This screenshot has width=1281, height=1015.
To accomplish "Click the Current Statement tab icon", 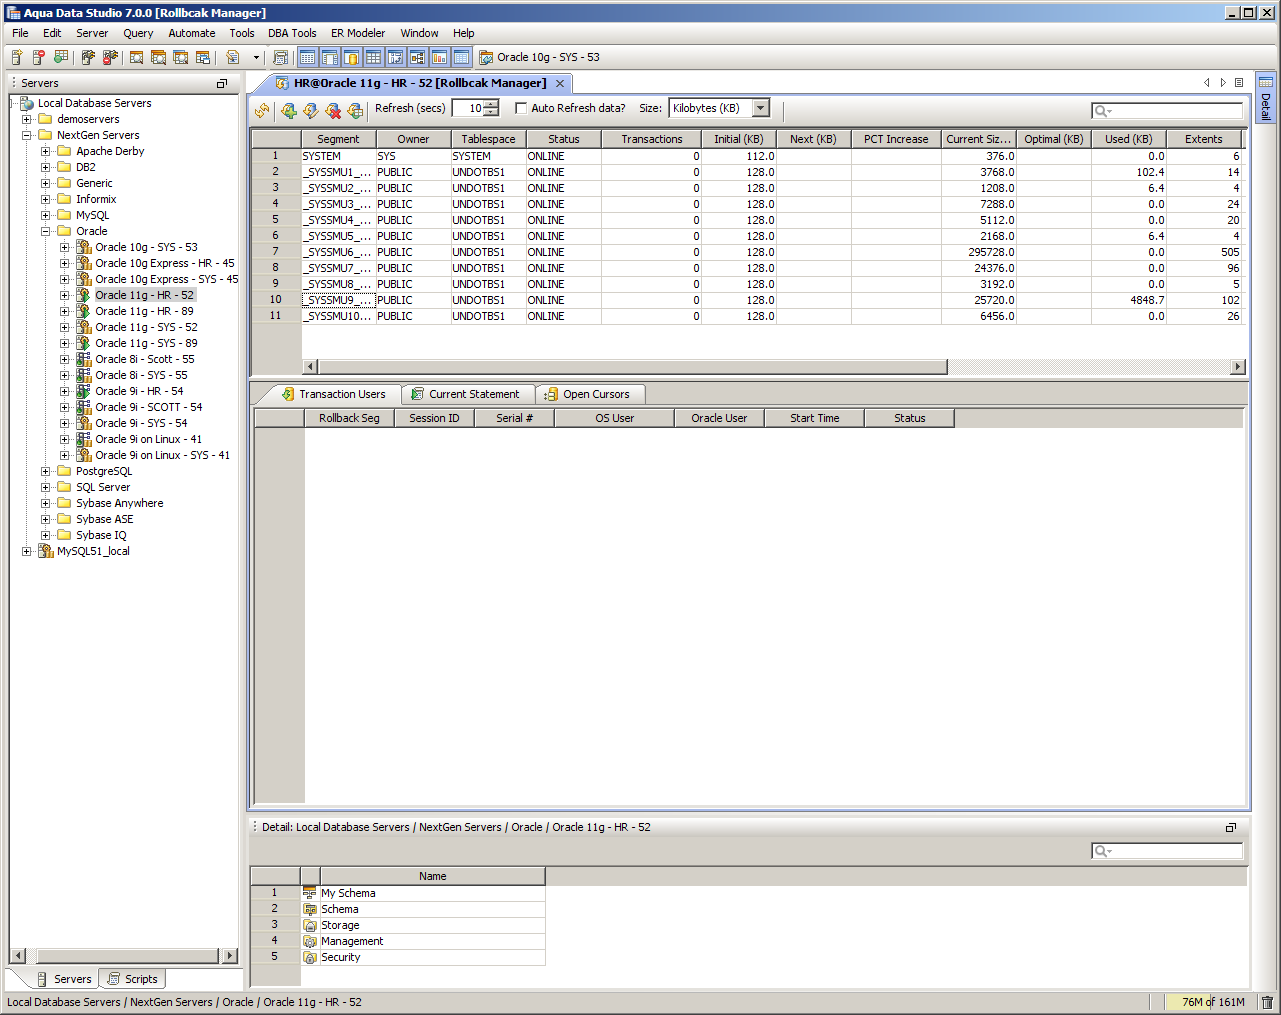I will 418,394.
